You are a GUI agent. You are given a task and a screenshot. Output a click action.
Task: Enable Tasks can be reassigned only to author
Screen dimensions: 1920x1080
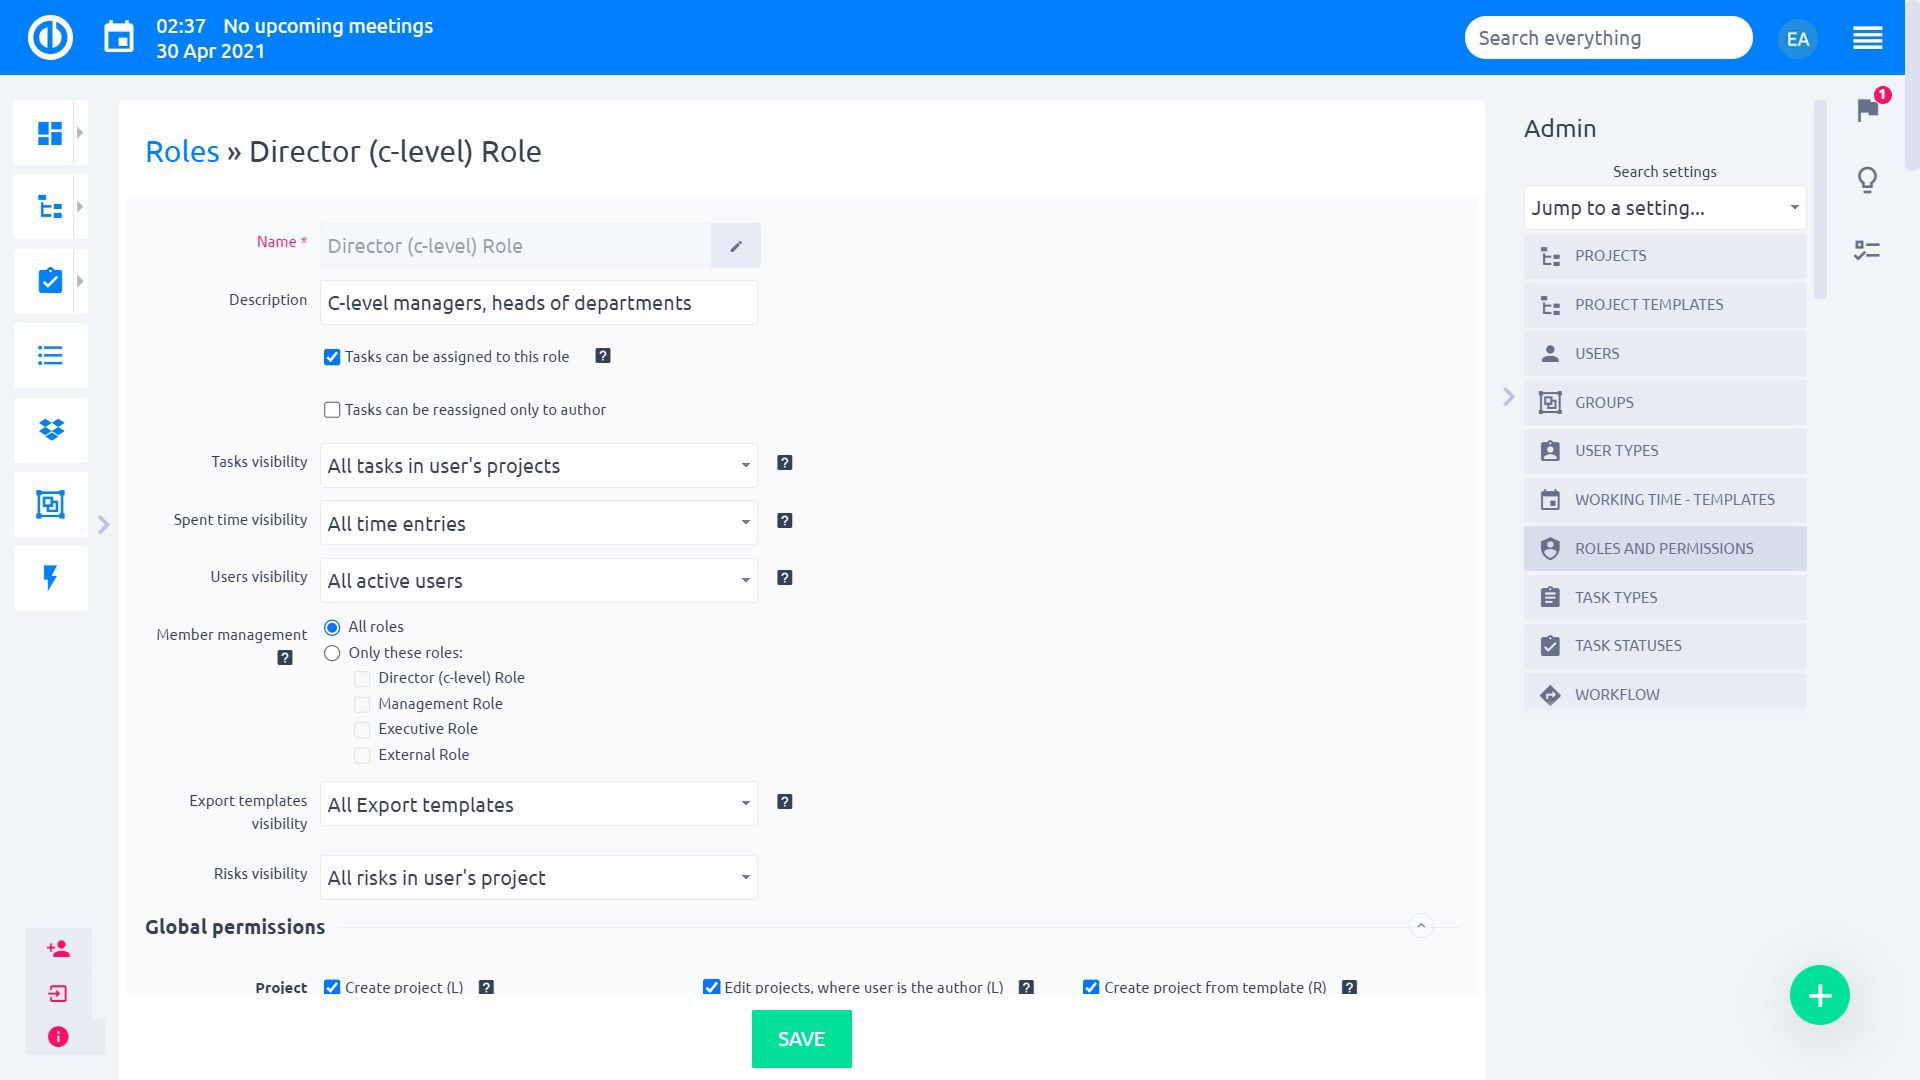pos(332,410)
